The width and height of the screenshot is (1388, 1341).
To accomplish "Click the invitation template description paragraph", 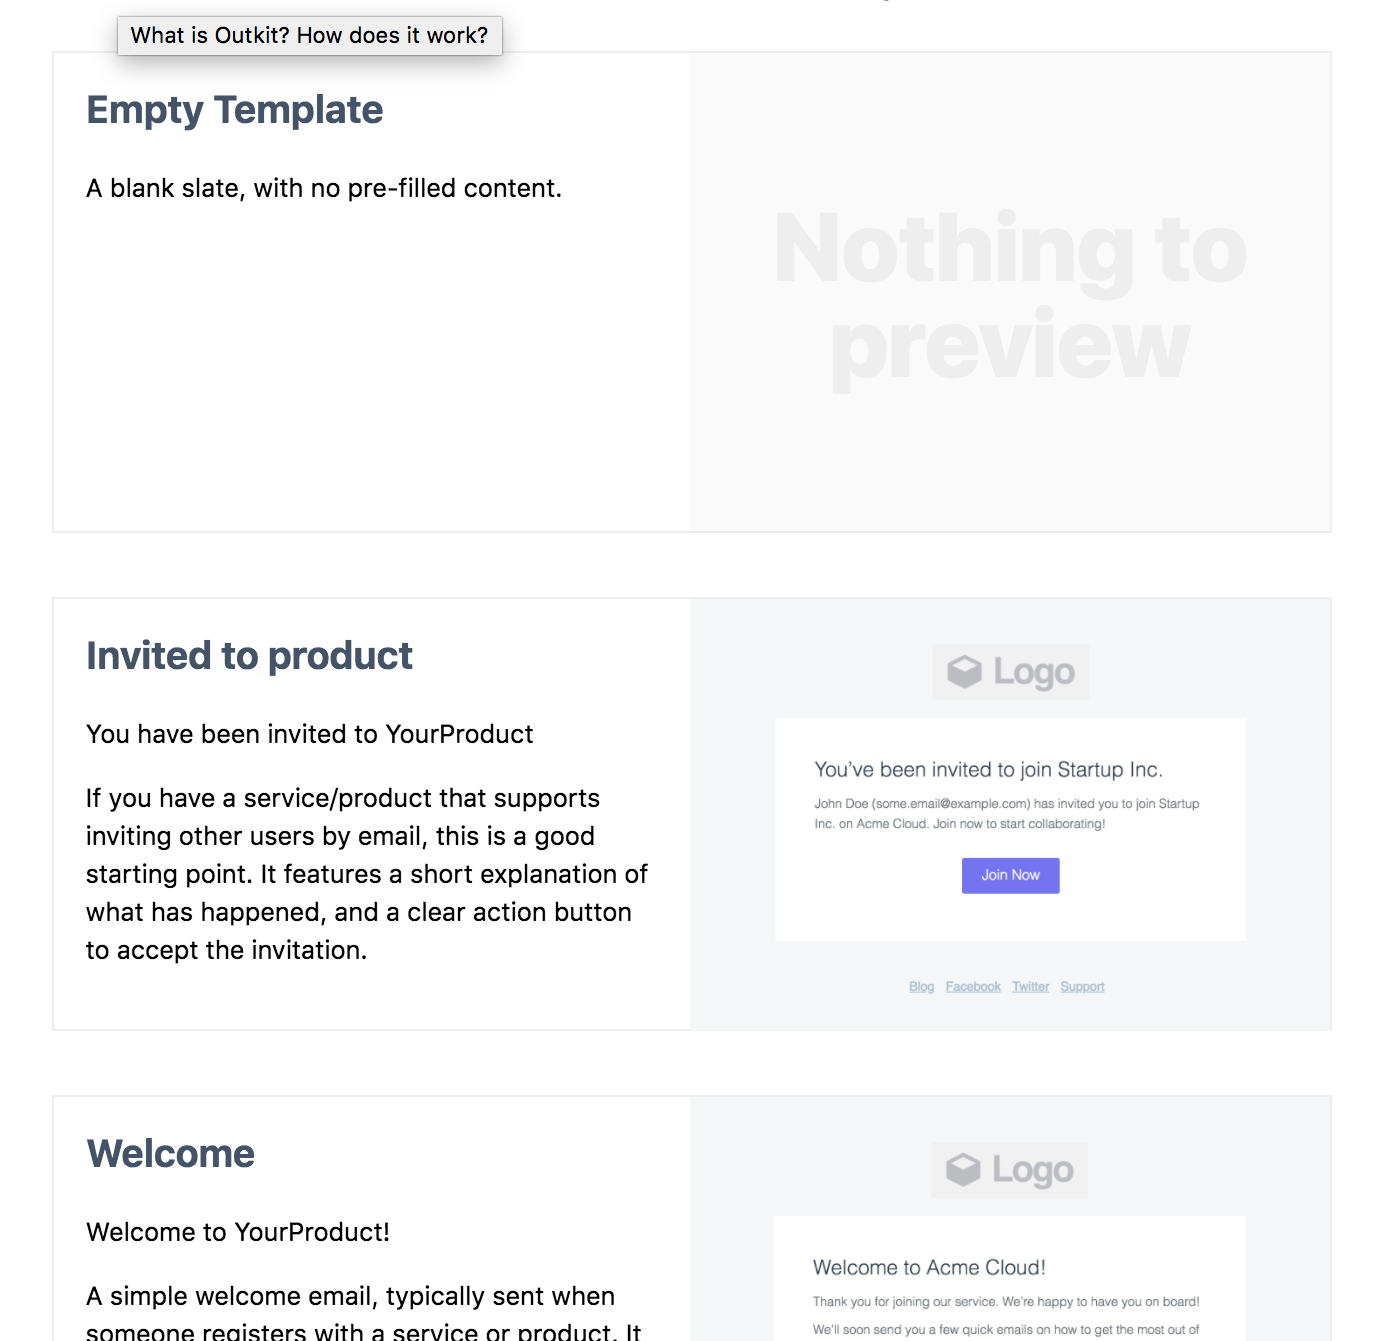I will [366, 874].
